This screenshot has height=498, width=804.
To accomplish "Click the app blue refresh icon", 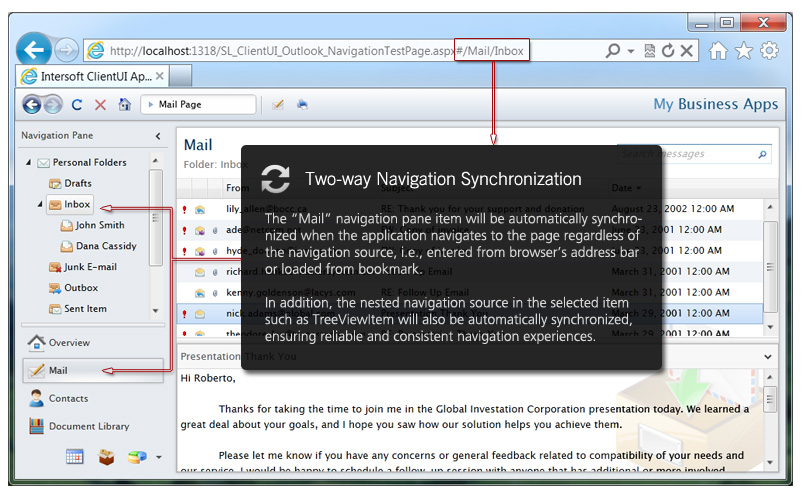I will coord(77,105).
